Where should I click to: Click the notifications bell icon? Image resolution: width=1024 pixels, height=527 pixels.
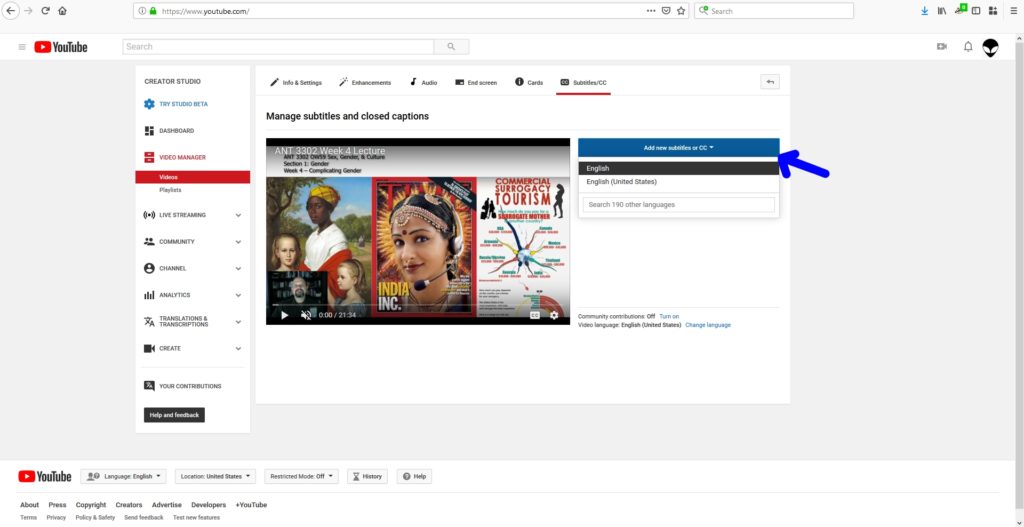pos(967,47)
